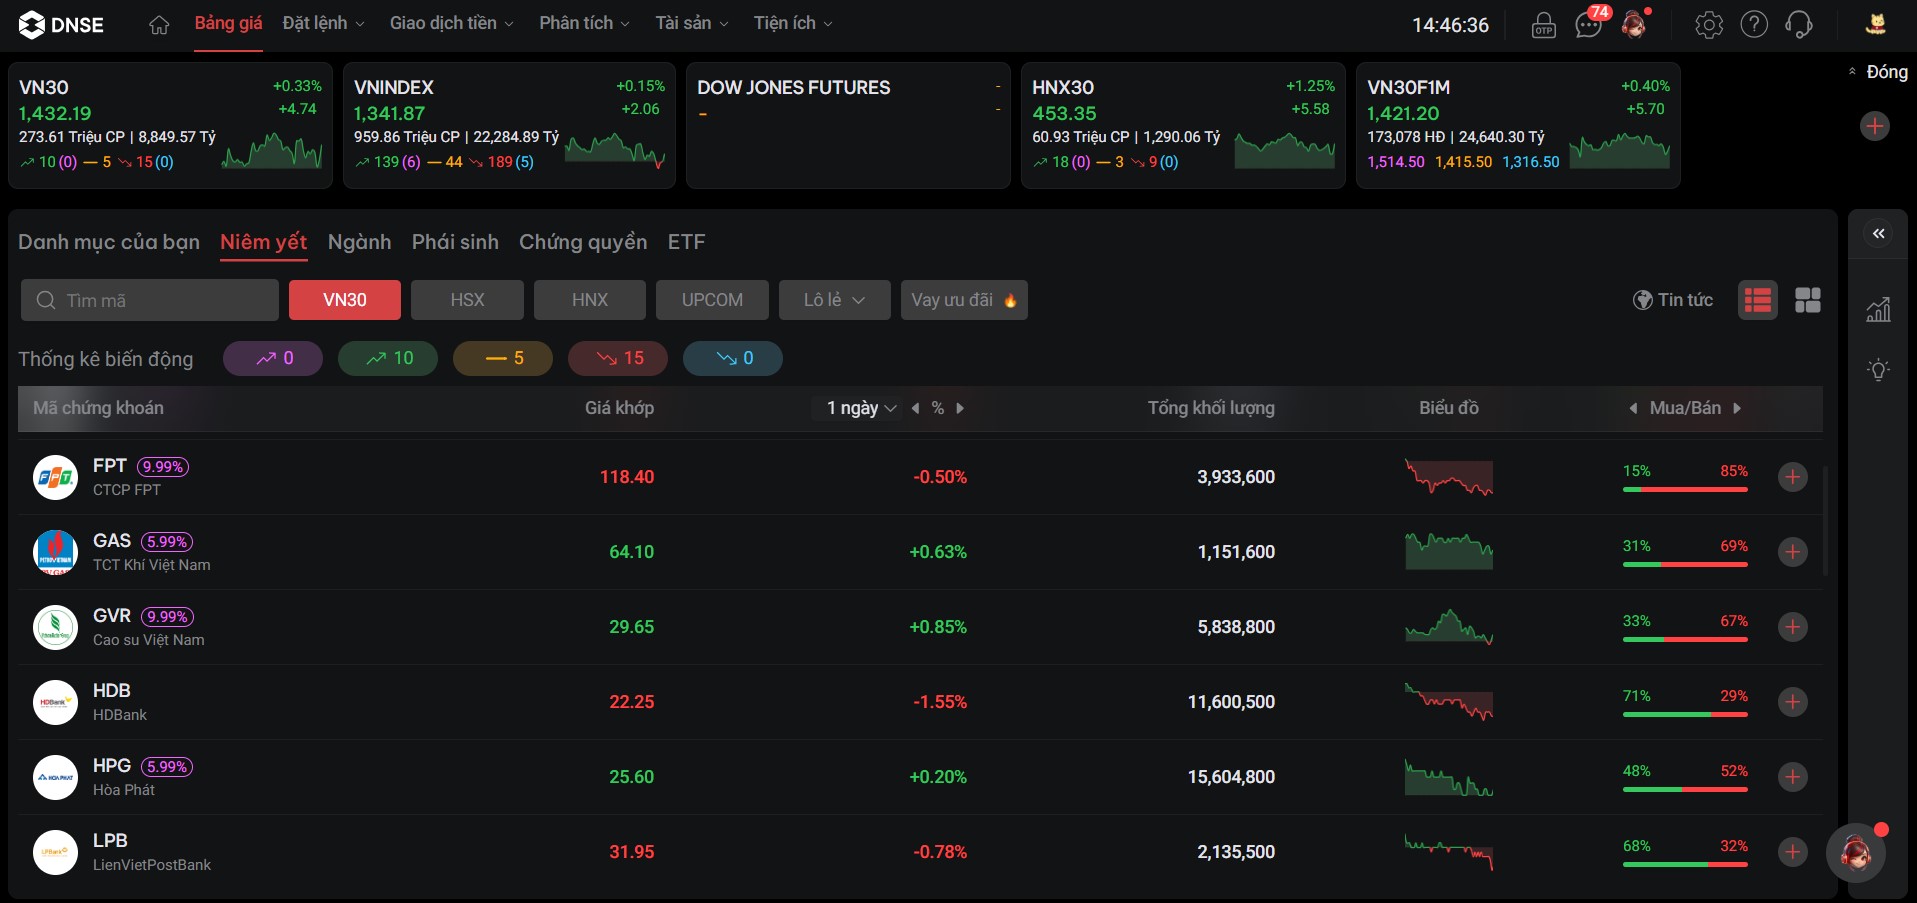The width and height of the screenshot is (1917, 903).
Task: Click next arrow beside % column
Action: tap(960, 408)
